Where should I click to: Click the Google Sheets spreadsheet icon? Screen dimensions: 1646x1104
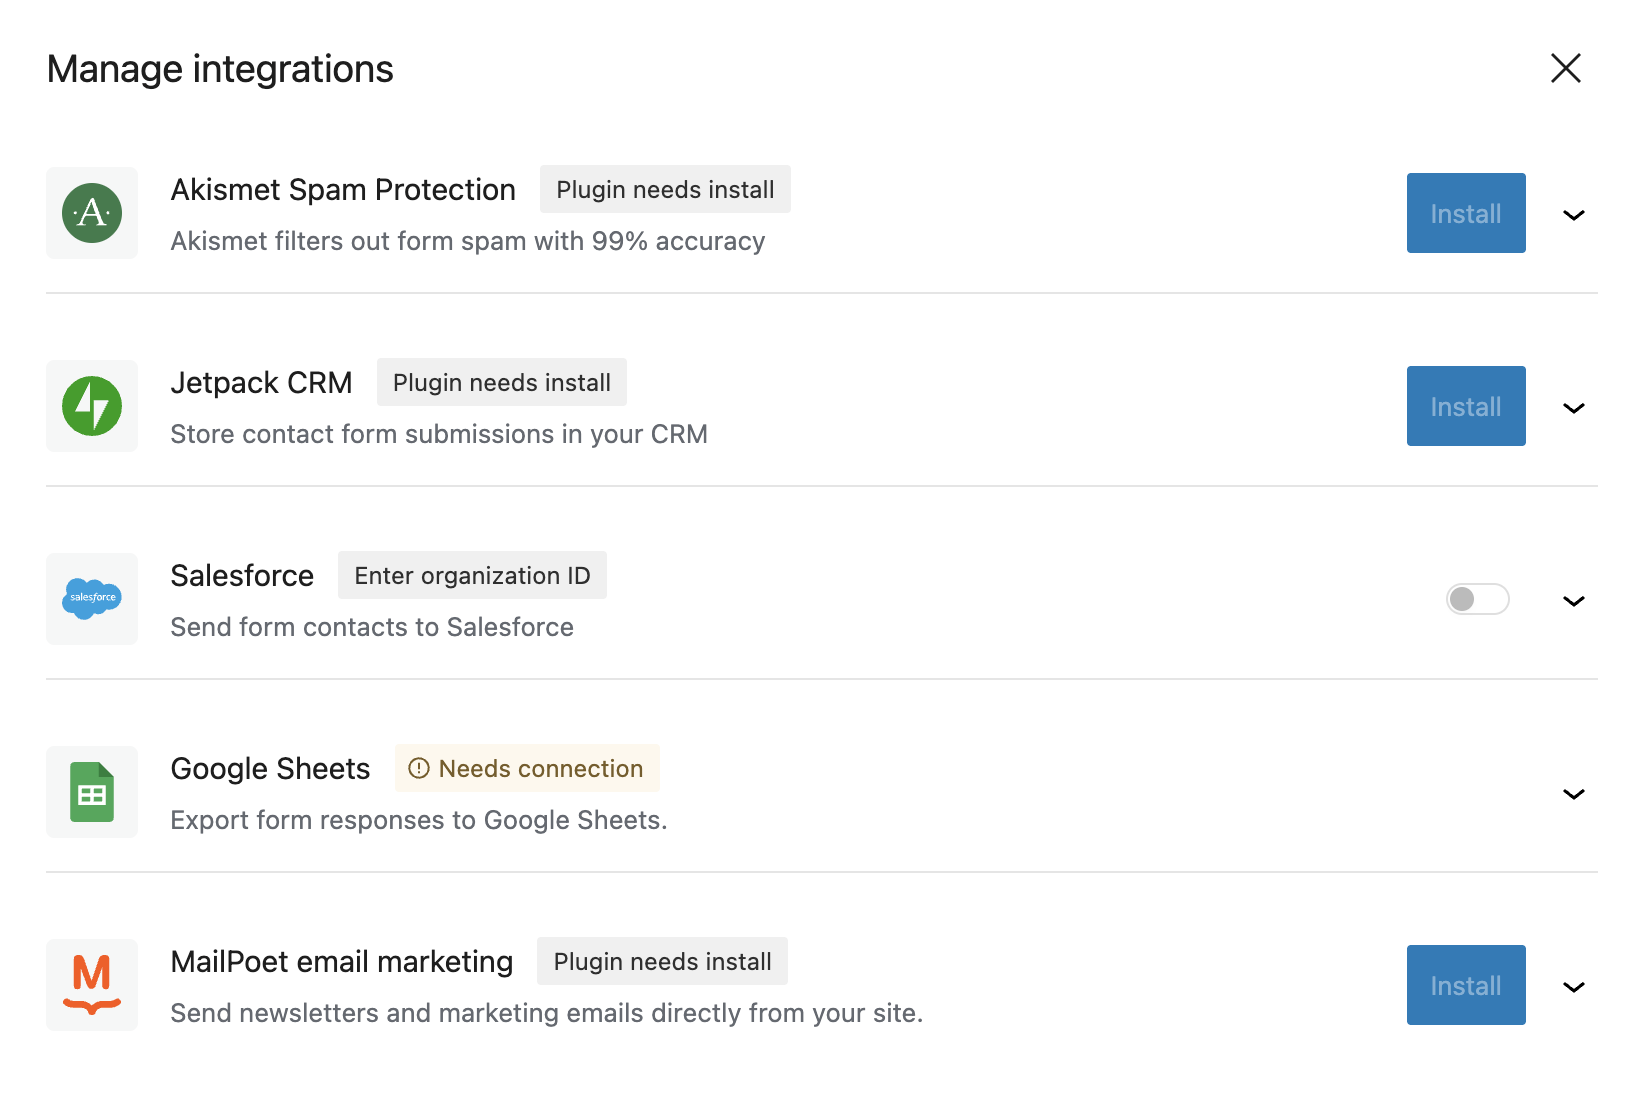[92, 792]
